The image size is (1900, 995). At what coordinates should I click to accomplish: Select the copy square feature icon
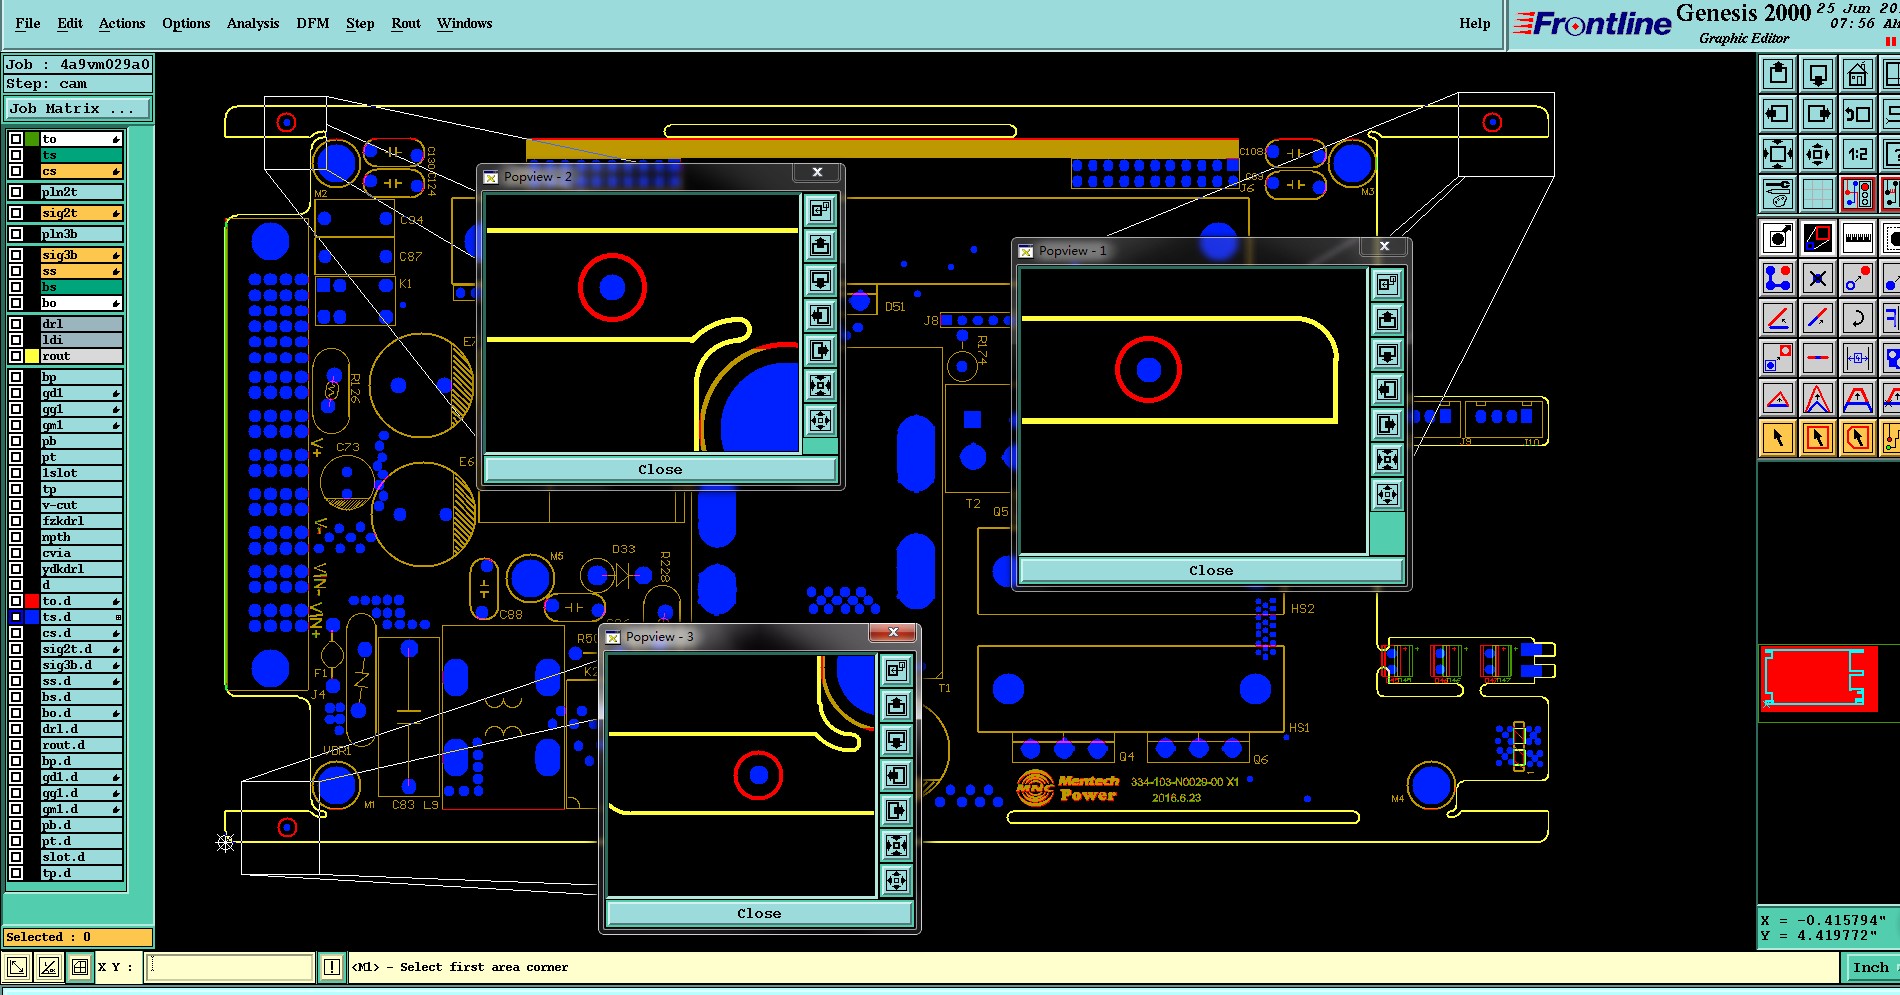pos(1778,358)
